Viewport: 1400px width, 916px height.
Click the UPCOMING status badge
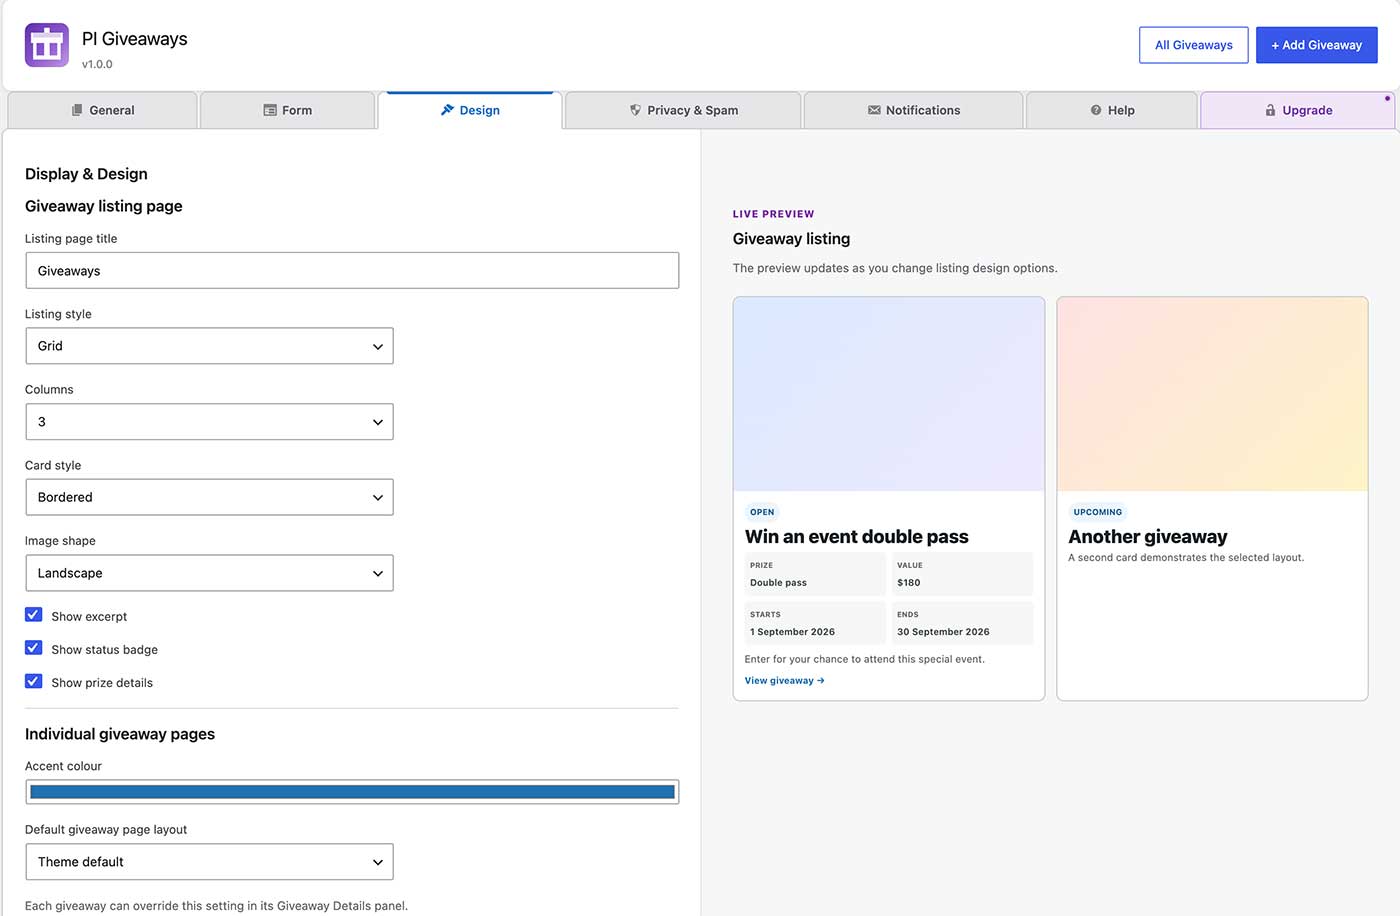(x=1098, y=512)
